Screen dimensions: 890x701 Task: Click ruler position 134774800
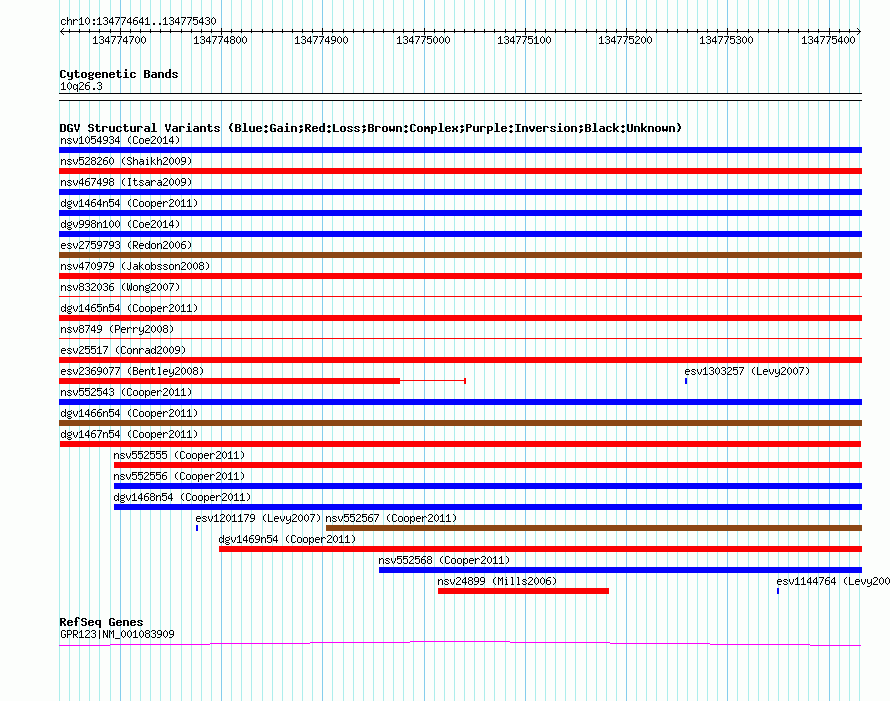(x=220, y=40)
